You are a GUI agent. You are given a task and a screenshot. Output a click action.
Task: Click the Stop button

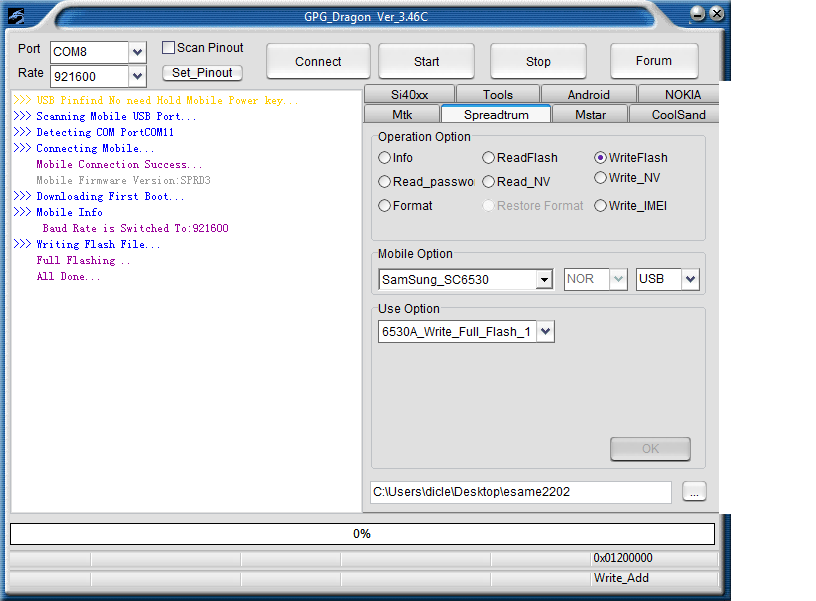(x=538, y=61)
